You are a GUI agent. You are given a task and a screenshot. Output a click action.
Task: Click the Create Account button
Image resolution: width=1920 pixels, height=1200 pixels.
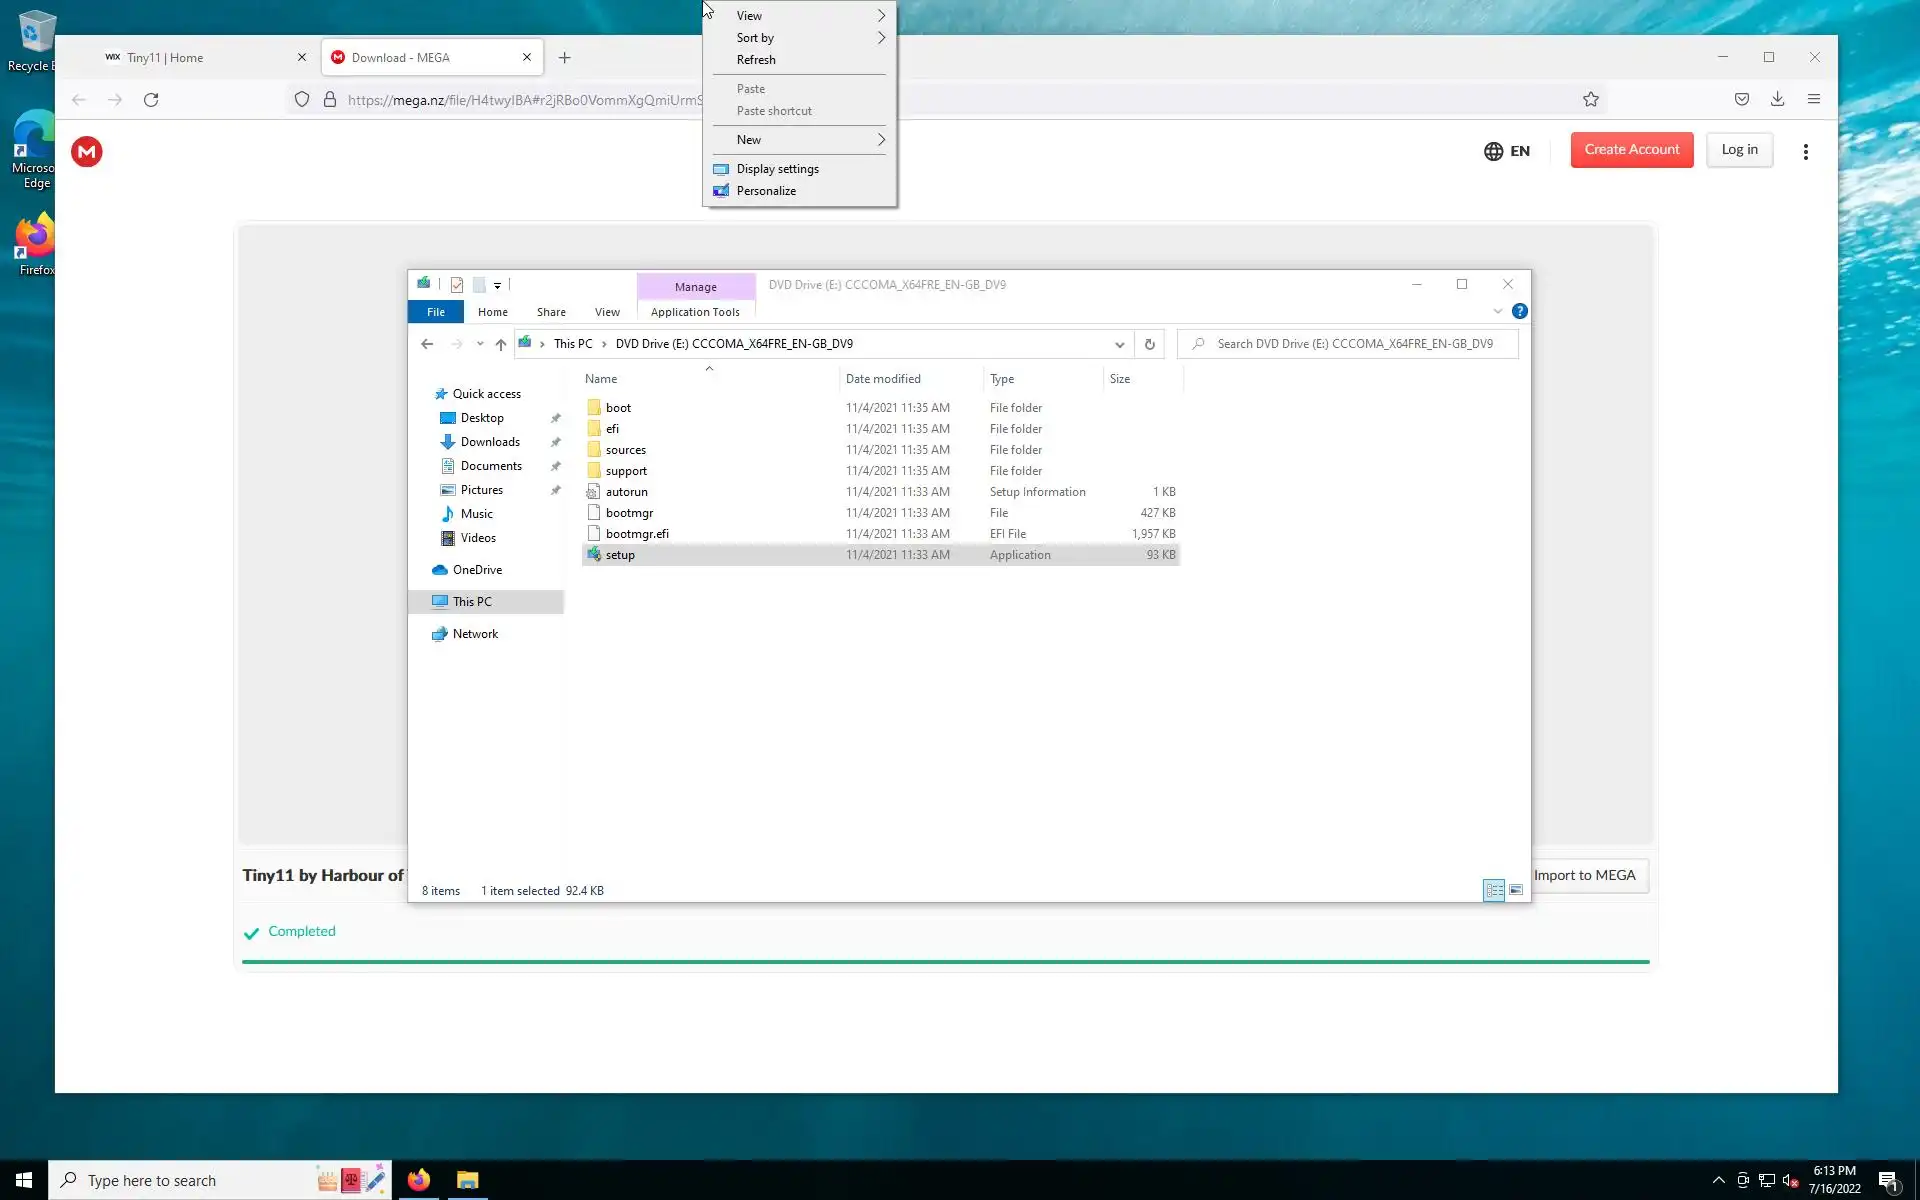pos(1631,150)
